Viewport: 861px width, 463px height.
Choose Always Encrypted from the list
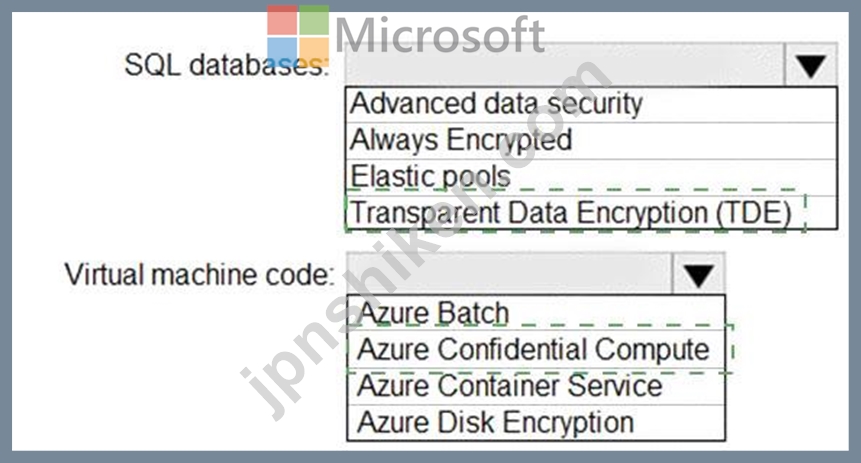pos(591,141)
